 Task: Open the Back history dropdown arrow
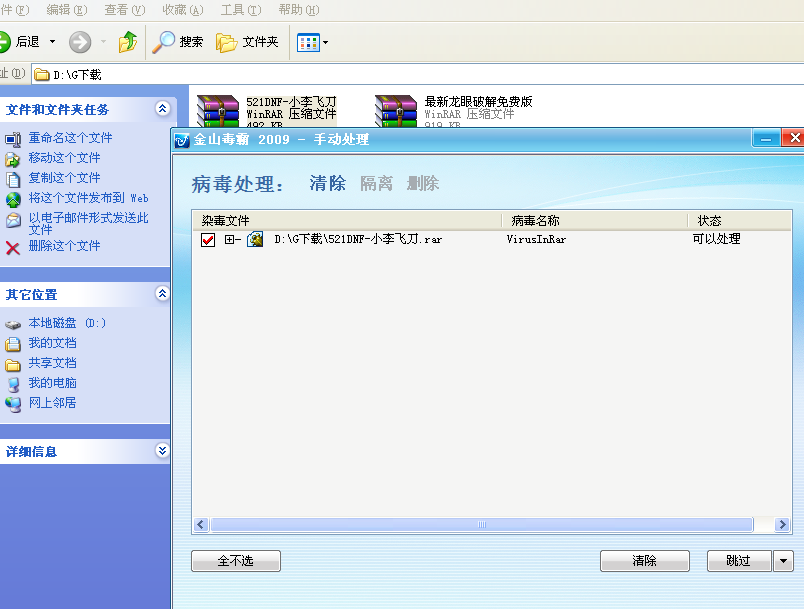[x=52, y=42]
